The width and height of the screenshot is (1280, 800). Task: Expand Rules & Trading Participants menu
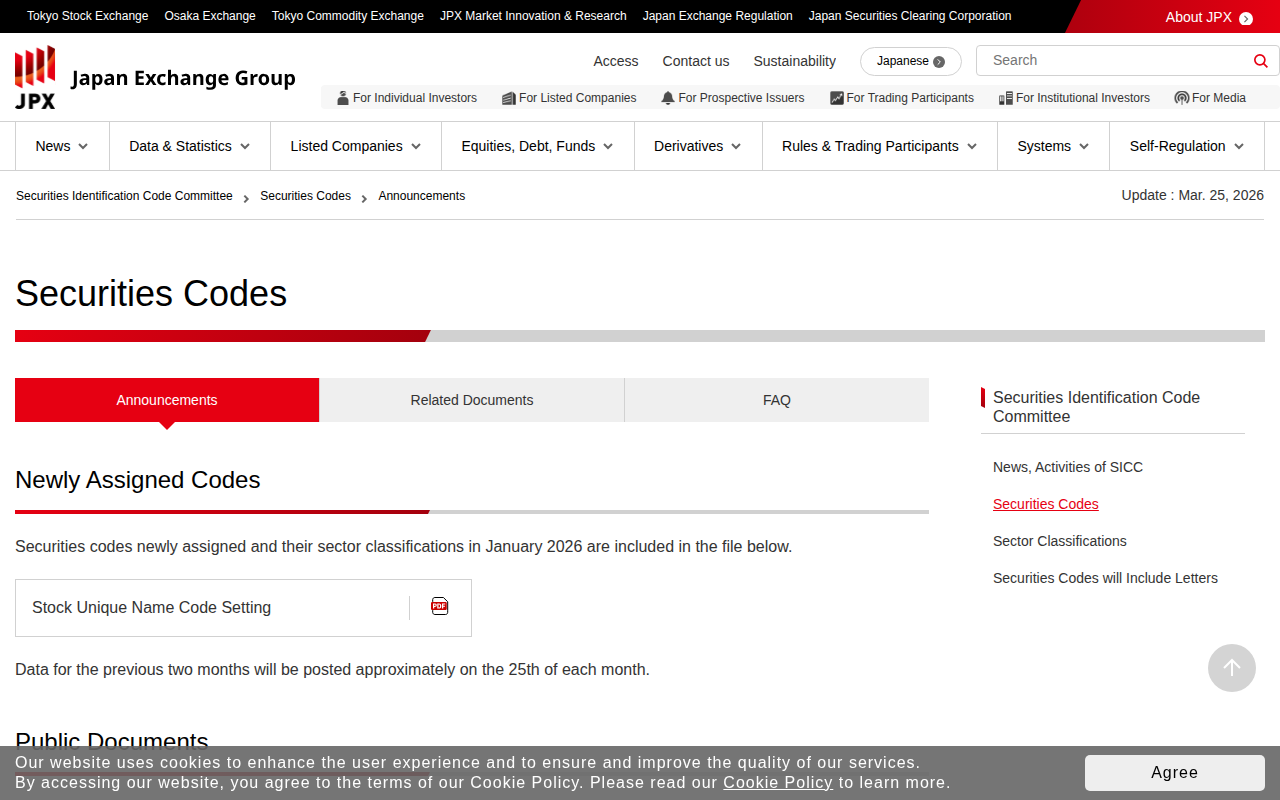coord(880,146)
